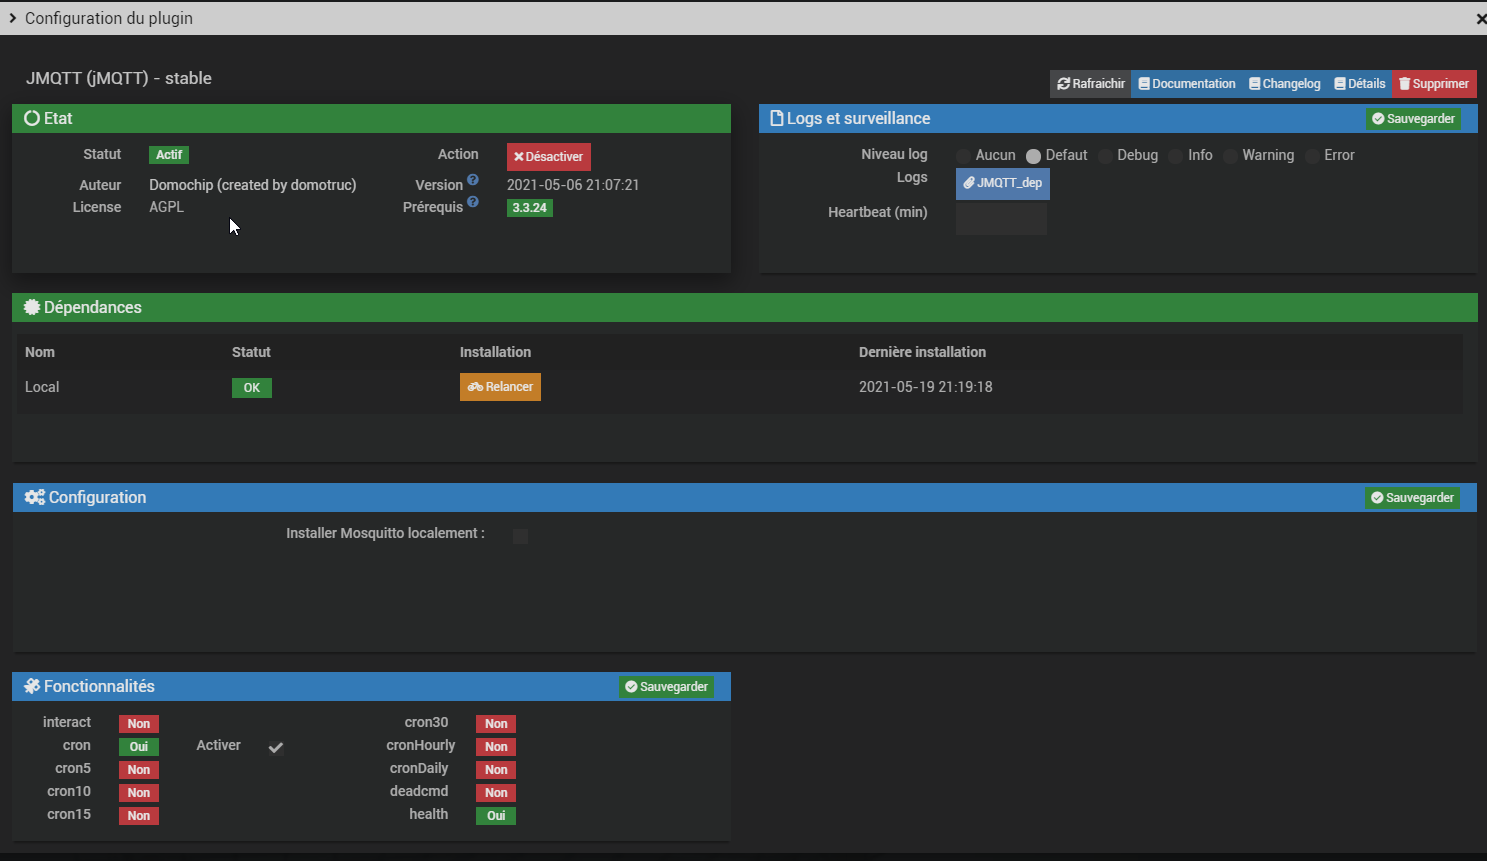Click the JMQTT (jMQTT) - stable title
Screen dimensions: 1487x861
point(119,78)
